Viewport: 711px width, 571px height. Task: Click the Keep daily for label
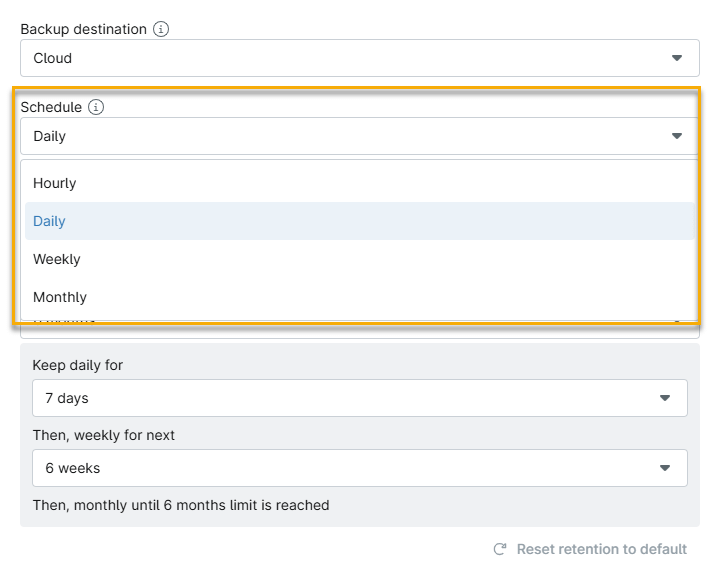click(78, 365)
